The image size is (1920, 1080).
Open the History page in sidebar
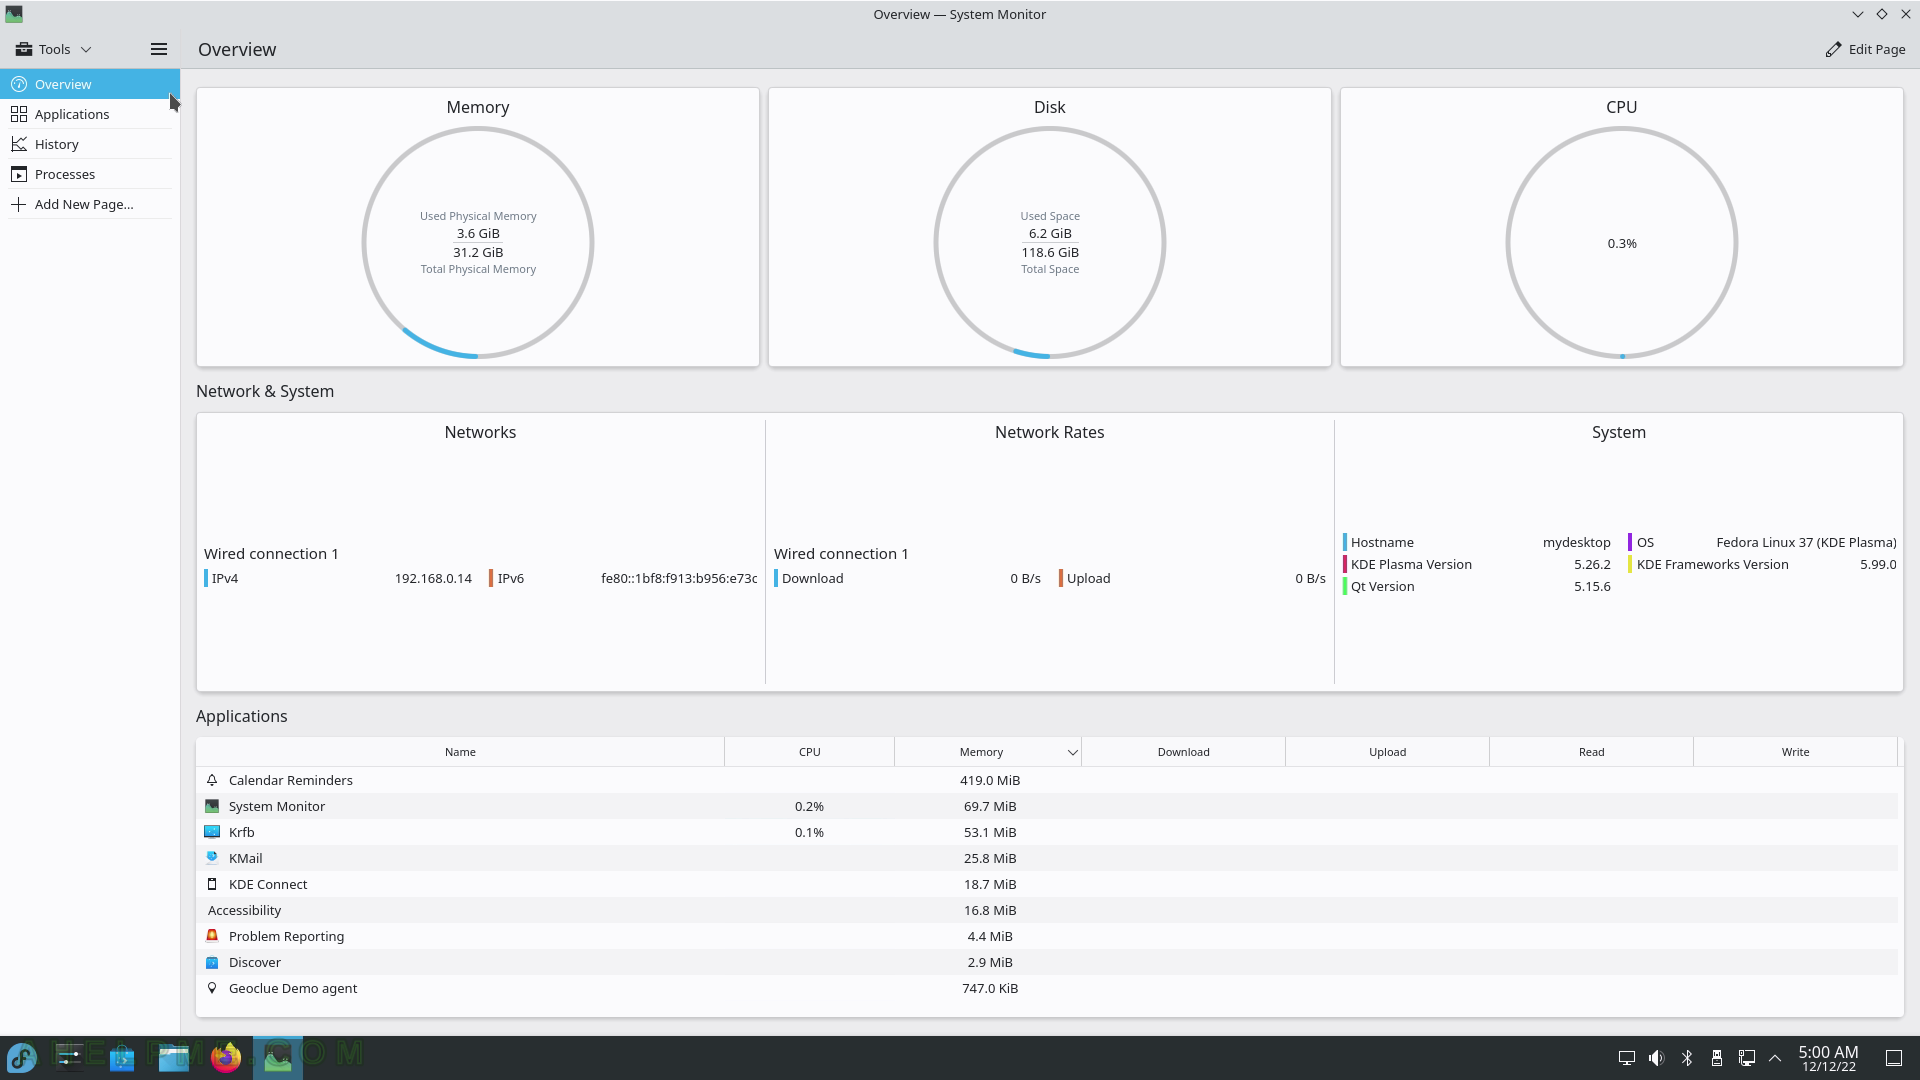click(90, 144)
